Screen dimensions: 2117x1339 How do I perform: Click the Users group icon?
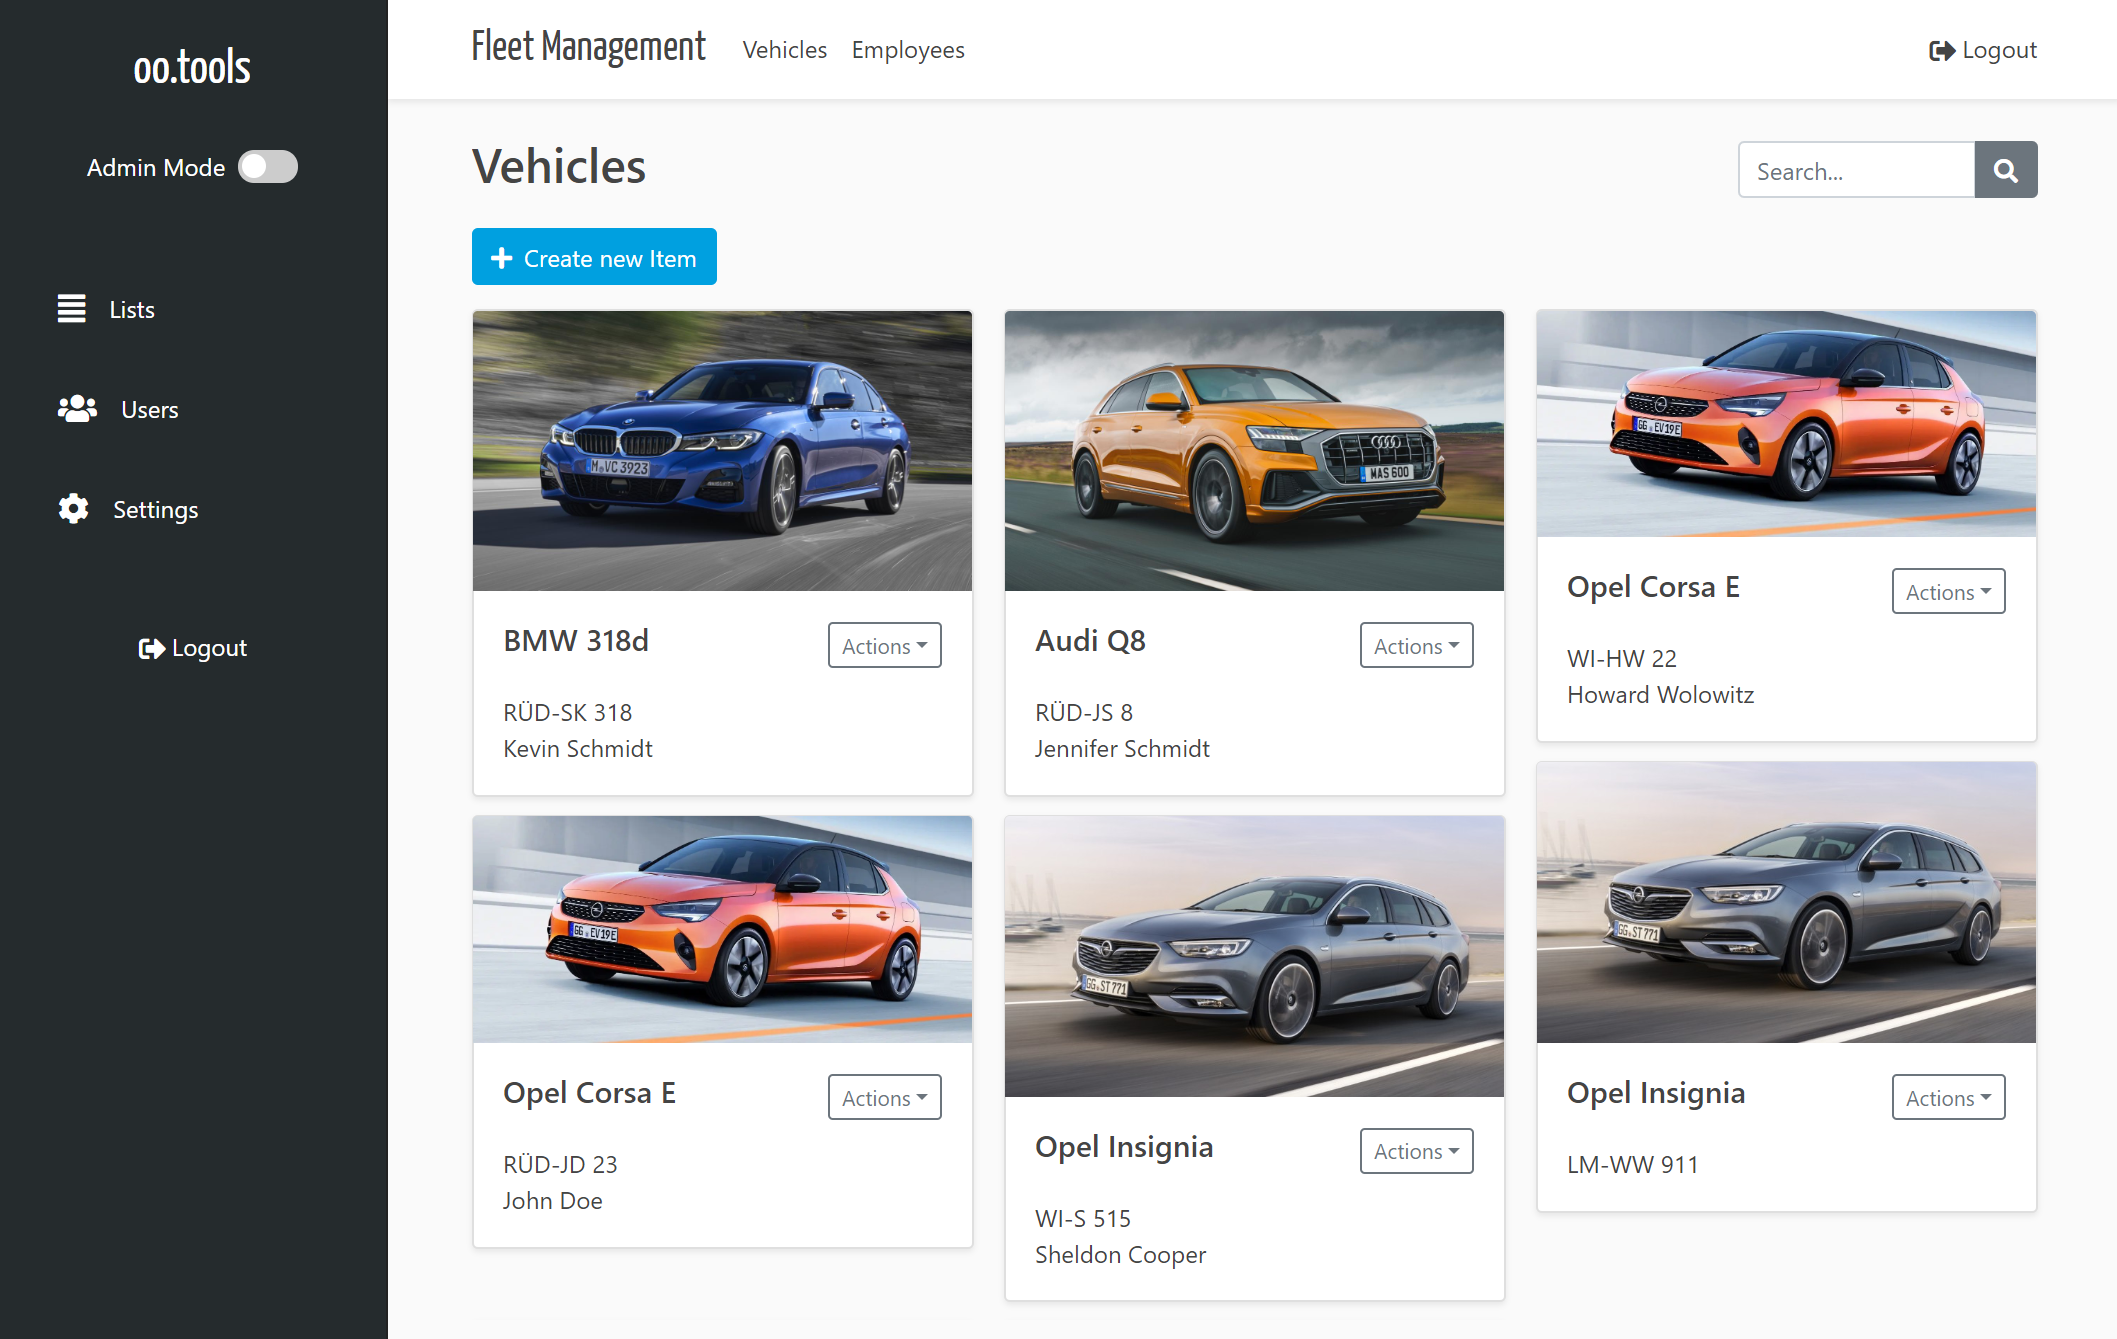[x=77, y=409]
